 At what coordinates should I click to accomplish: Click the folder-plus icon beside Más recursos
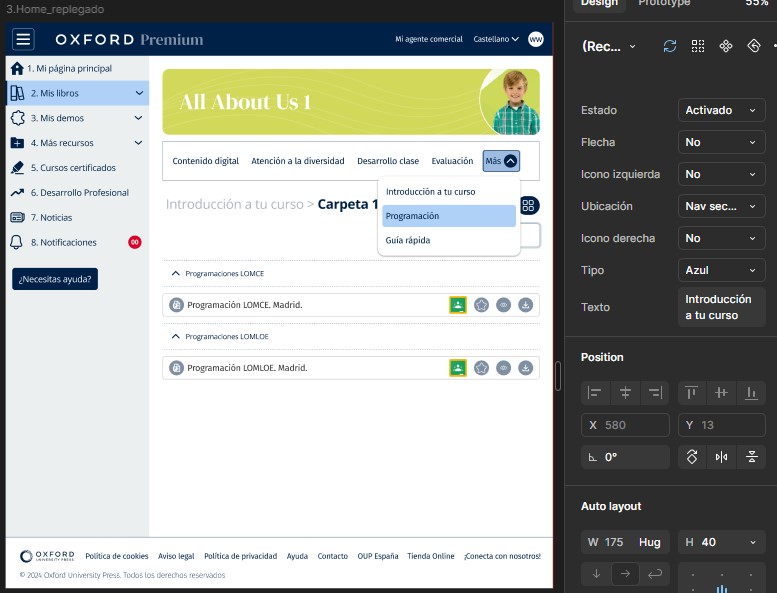[17, 143]
